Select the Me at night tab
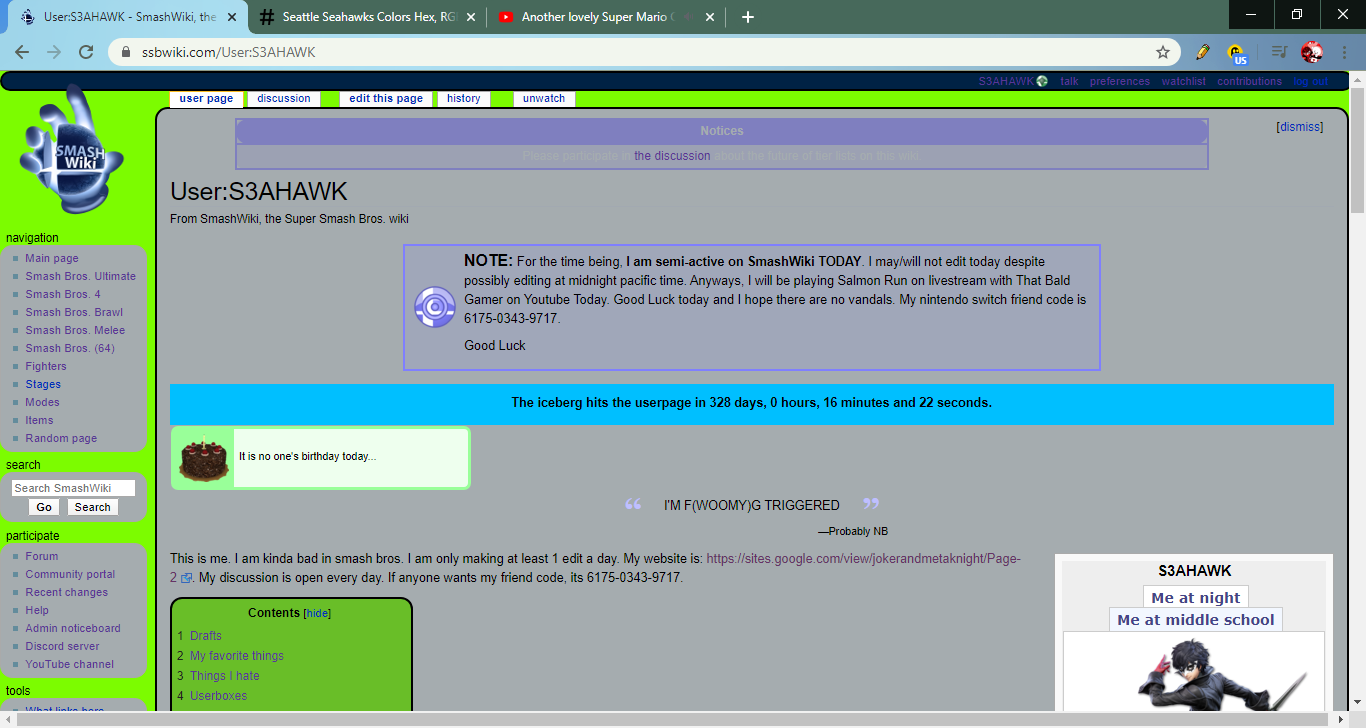Viewport: 1366px width, 728px height. (1195, 598)
